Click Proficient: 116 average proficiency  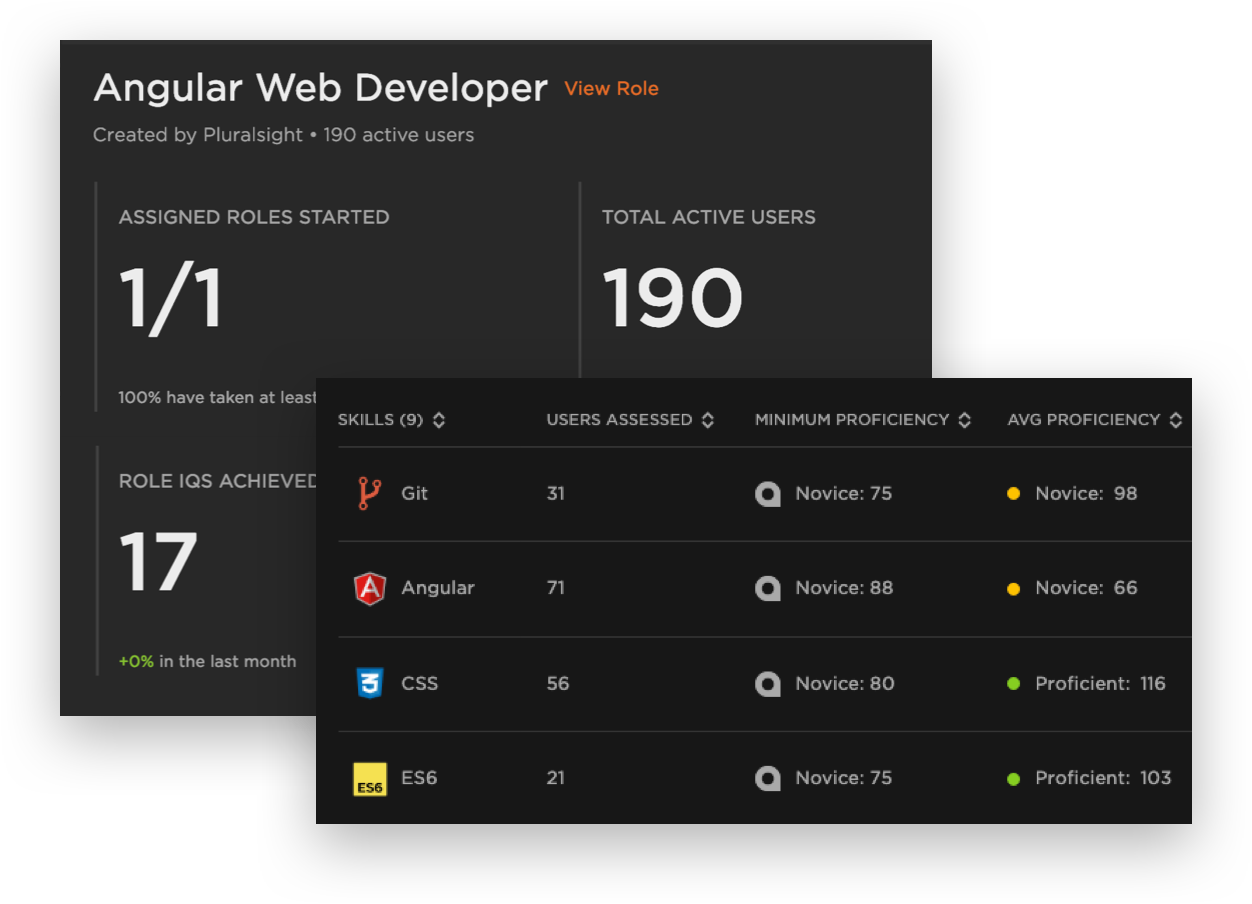coord(1100,684)
